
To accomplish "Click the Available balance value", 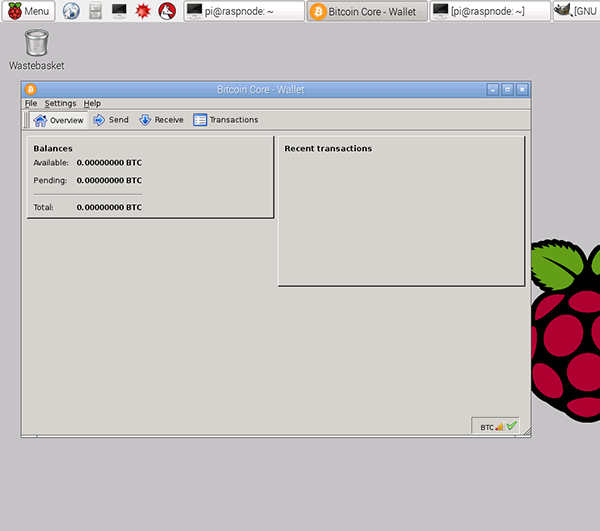I will [109, 163].
